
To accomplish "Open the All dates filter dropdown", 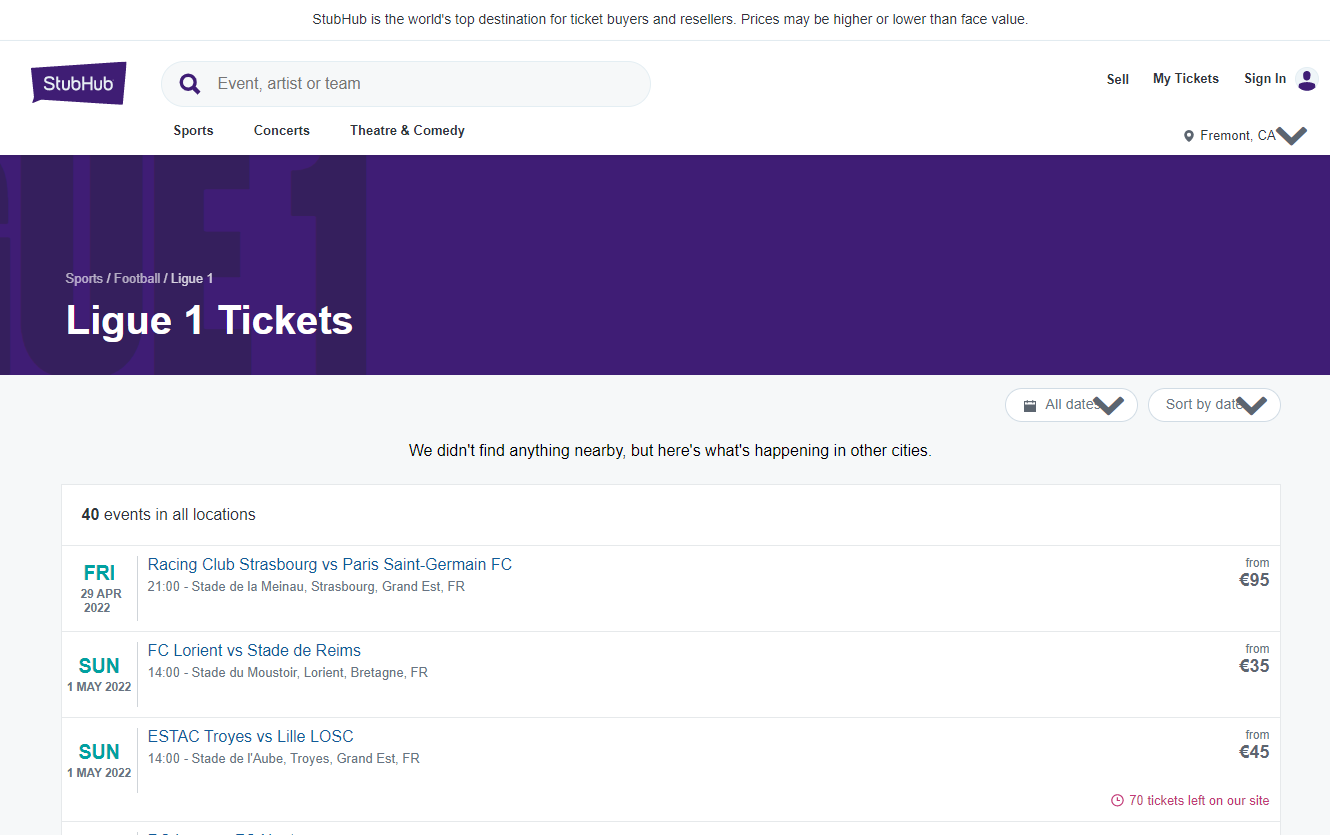I will tap(1071, 405).
